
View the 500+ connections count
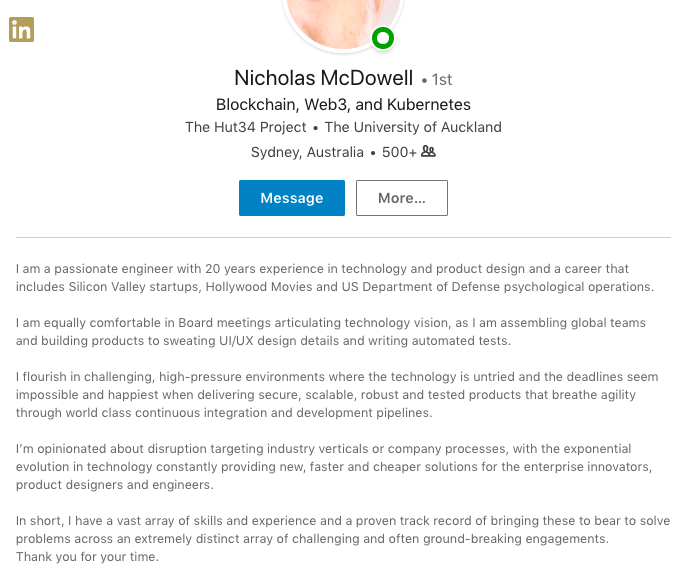point(399,152)
